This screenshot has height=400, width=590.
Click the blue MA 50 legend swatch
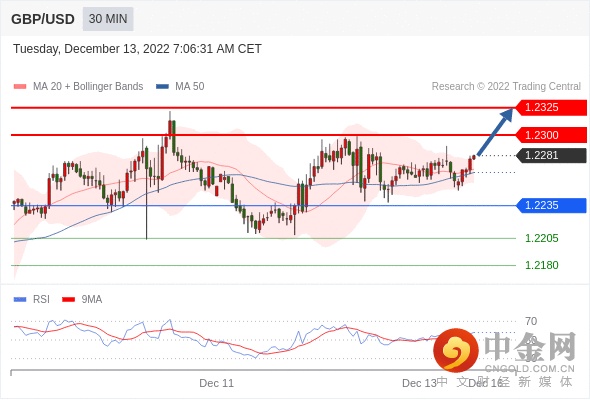tap(162, 87)
